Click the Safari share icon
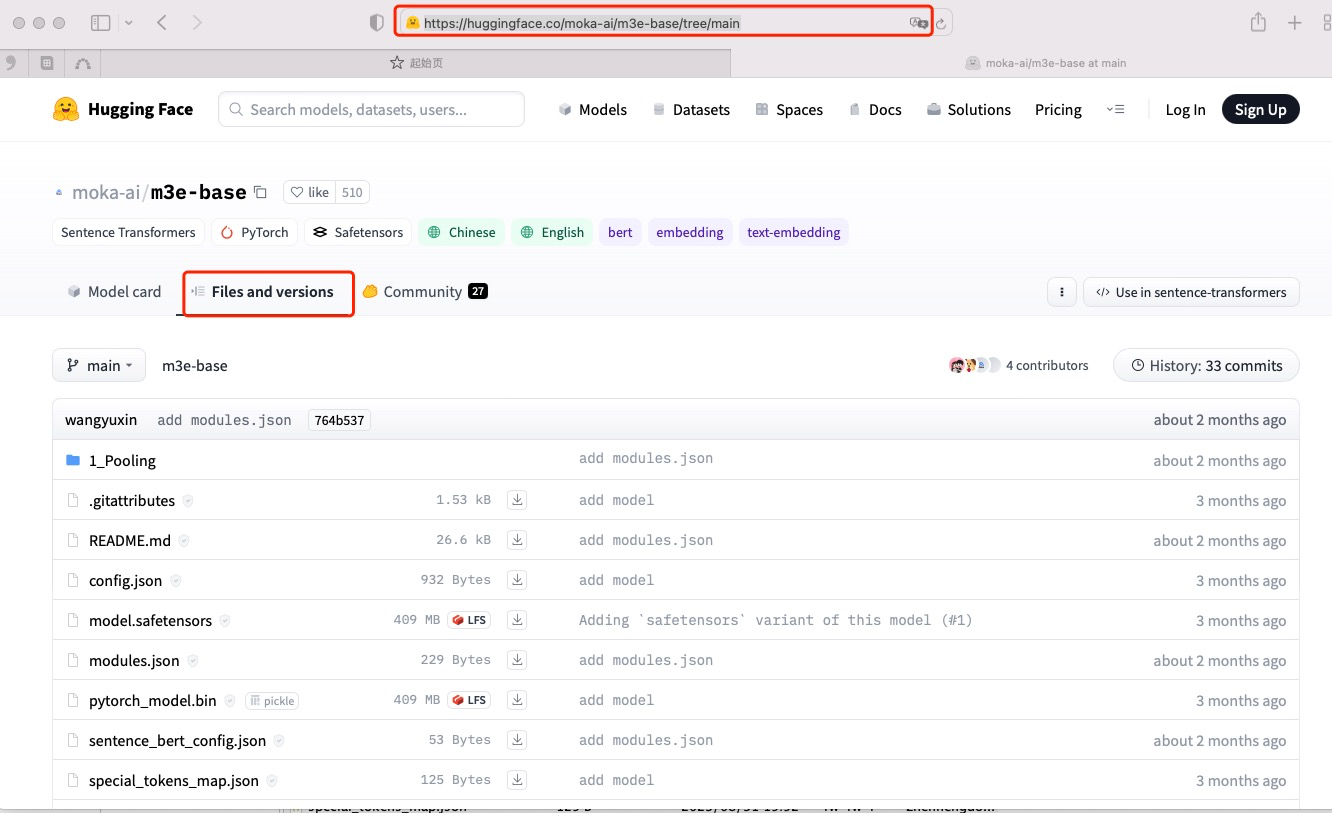The width and height of the screenshot is (1332, 813). coord(1259,22)
